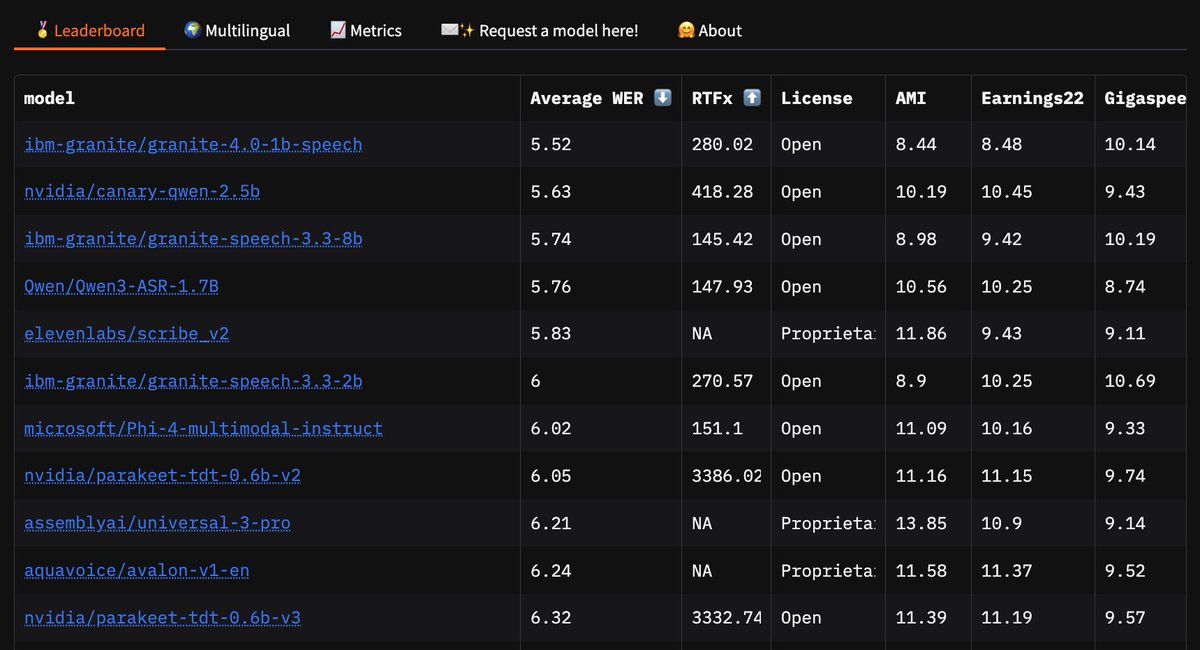Image resolution: width=1200 pixels, height=650 pixels.
Task: Select Gigaspeech value 10.69
Action: [1130, 381]
